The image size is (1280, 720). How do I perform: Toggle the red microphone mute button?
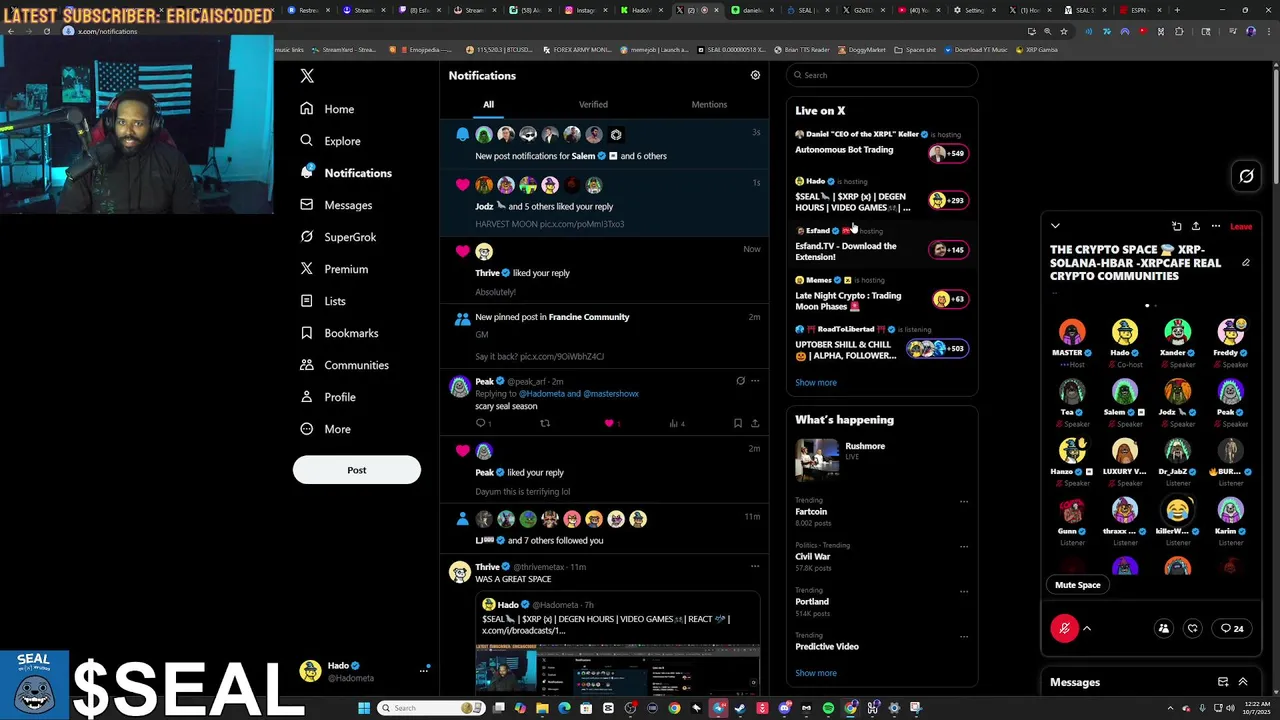[1064, 628]
